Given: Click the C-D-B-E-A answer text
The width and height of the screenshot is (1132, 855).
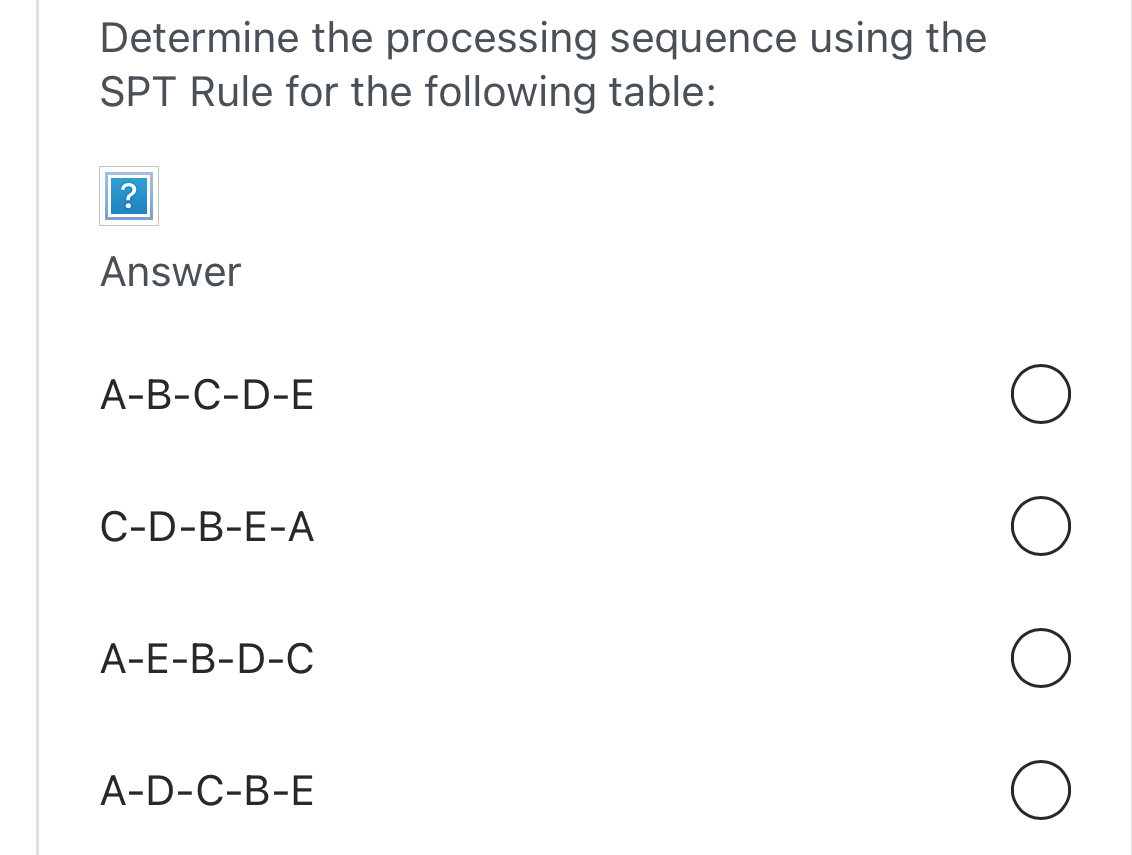Looking at the screenshot, I should (206, 526).
